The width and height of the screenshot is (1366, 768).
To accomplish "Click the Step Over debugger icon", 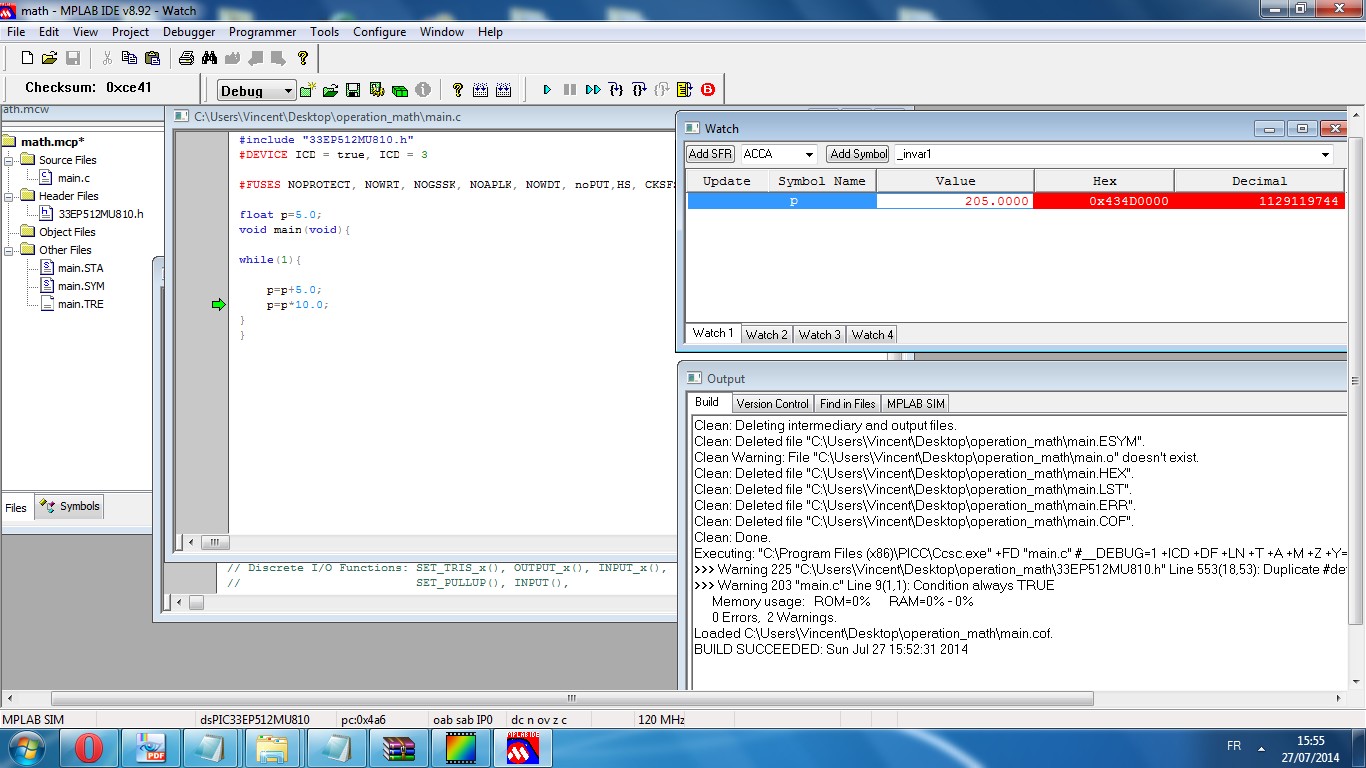I will point(639,90).
